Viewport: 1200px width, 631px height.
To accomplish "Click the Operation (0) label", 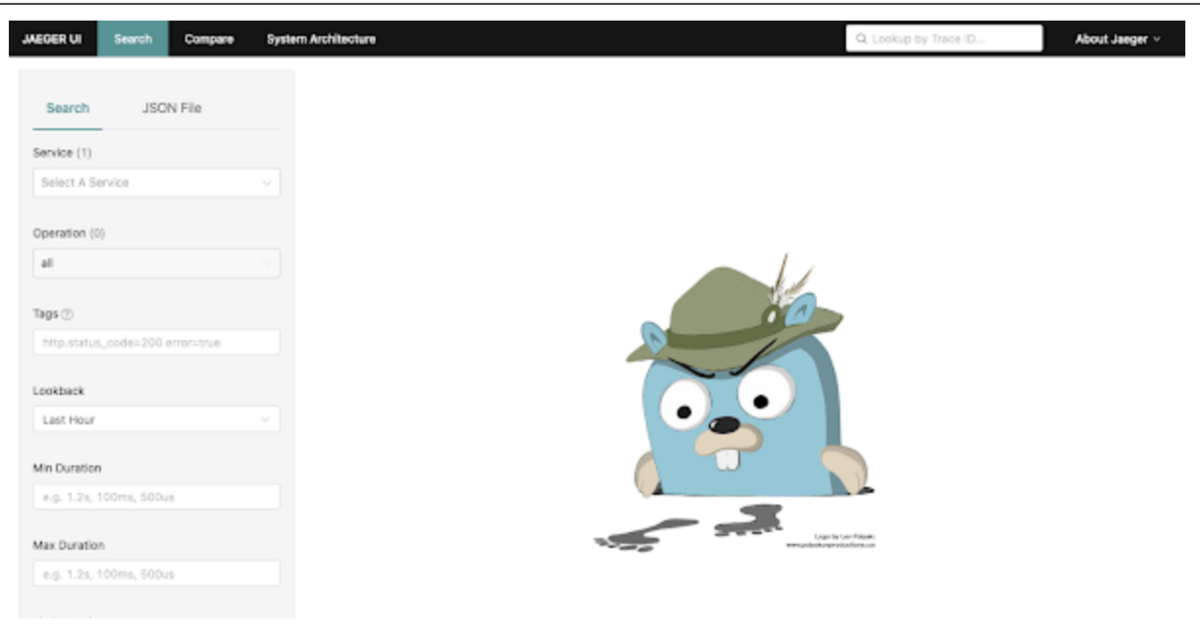I will tap(69, 233).
